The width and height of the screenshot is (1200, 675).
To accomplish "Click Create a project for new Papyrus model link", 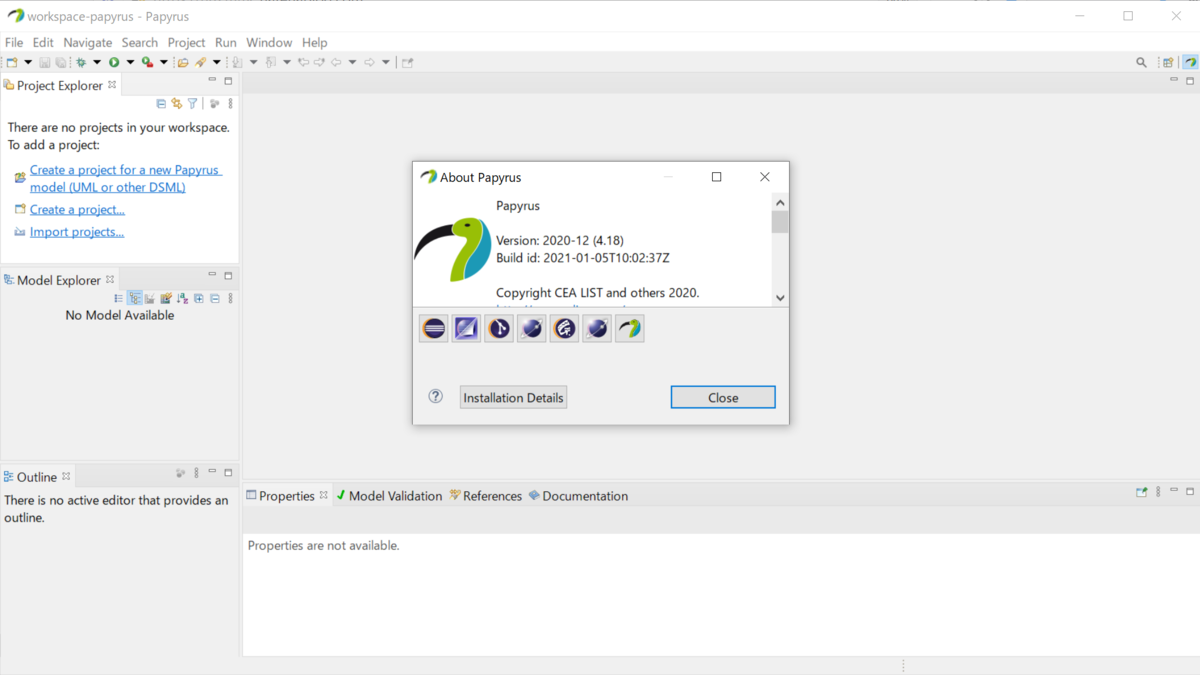I will [126, 178].
